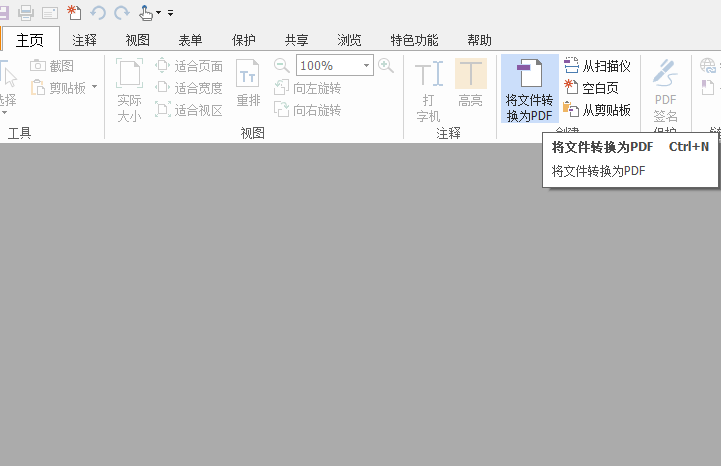
Task: Choose 适合页面 fit page option
Action: 189,66
